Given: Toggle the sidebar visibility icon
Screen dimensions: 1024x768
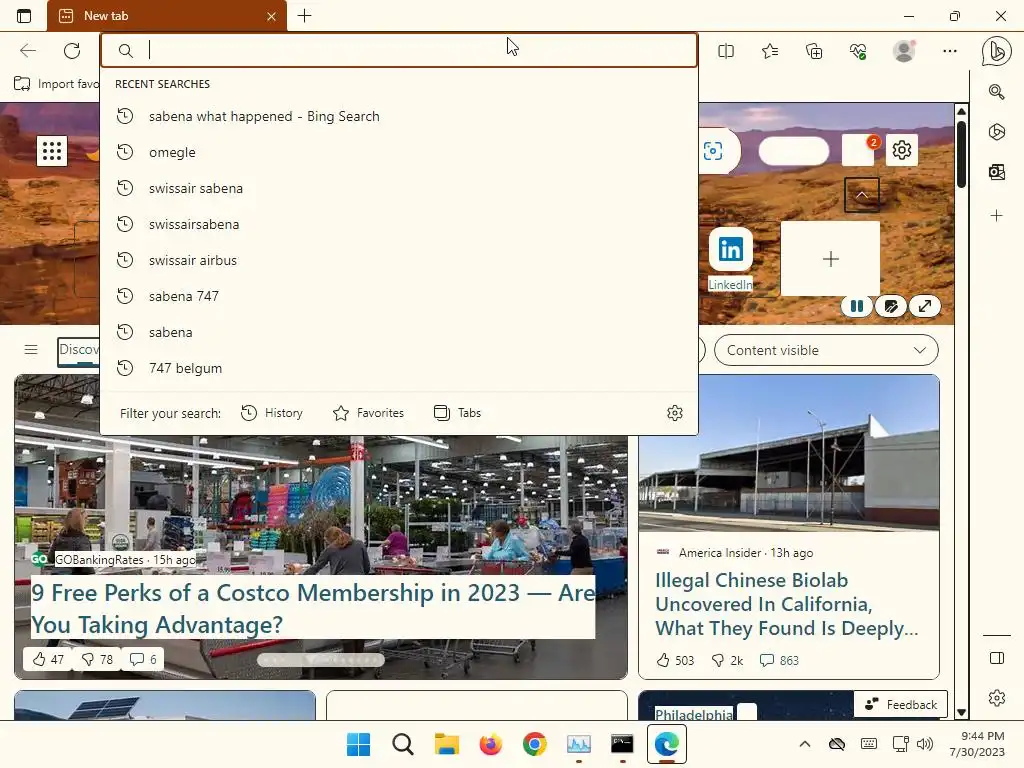Looking at the screenshot, I should click(997, 658).
